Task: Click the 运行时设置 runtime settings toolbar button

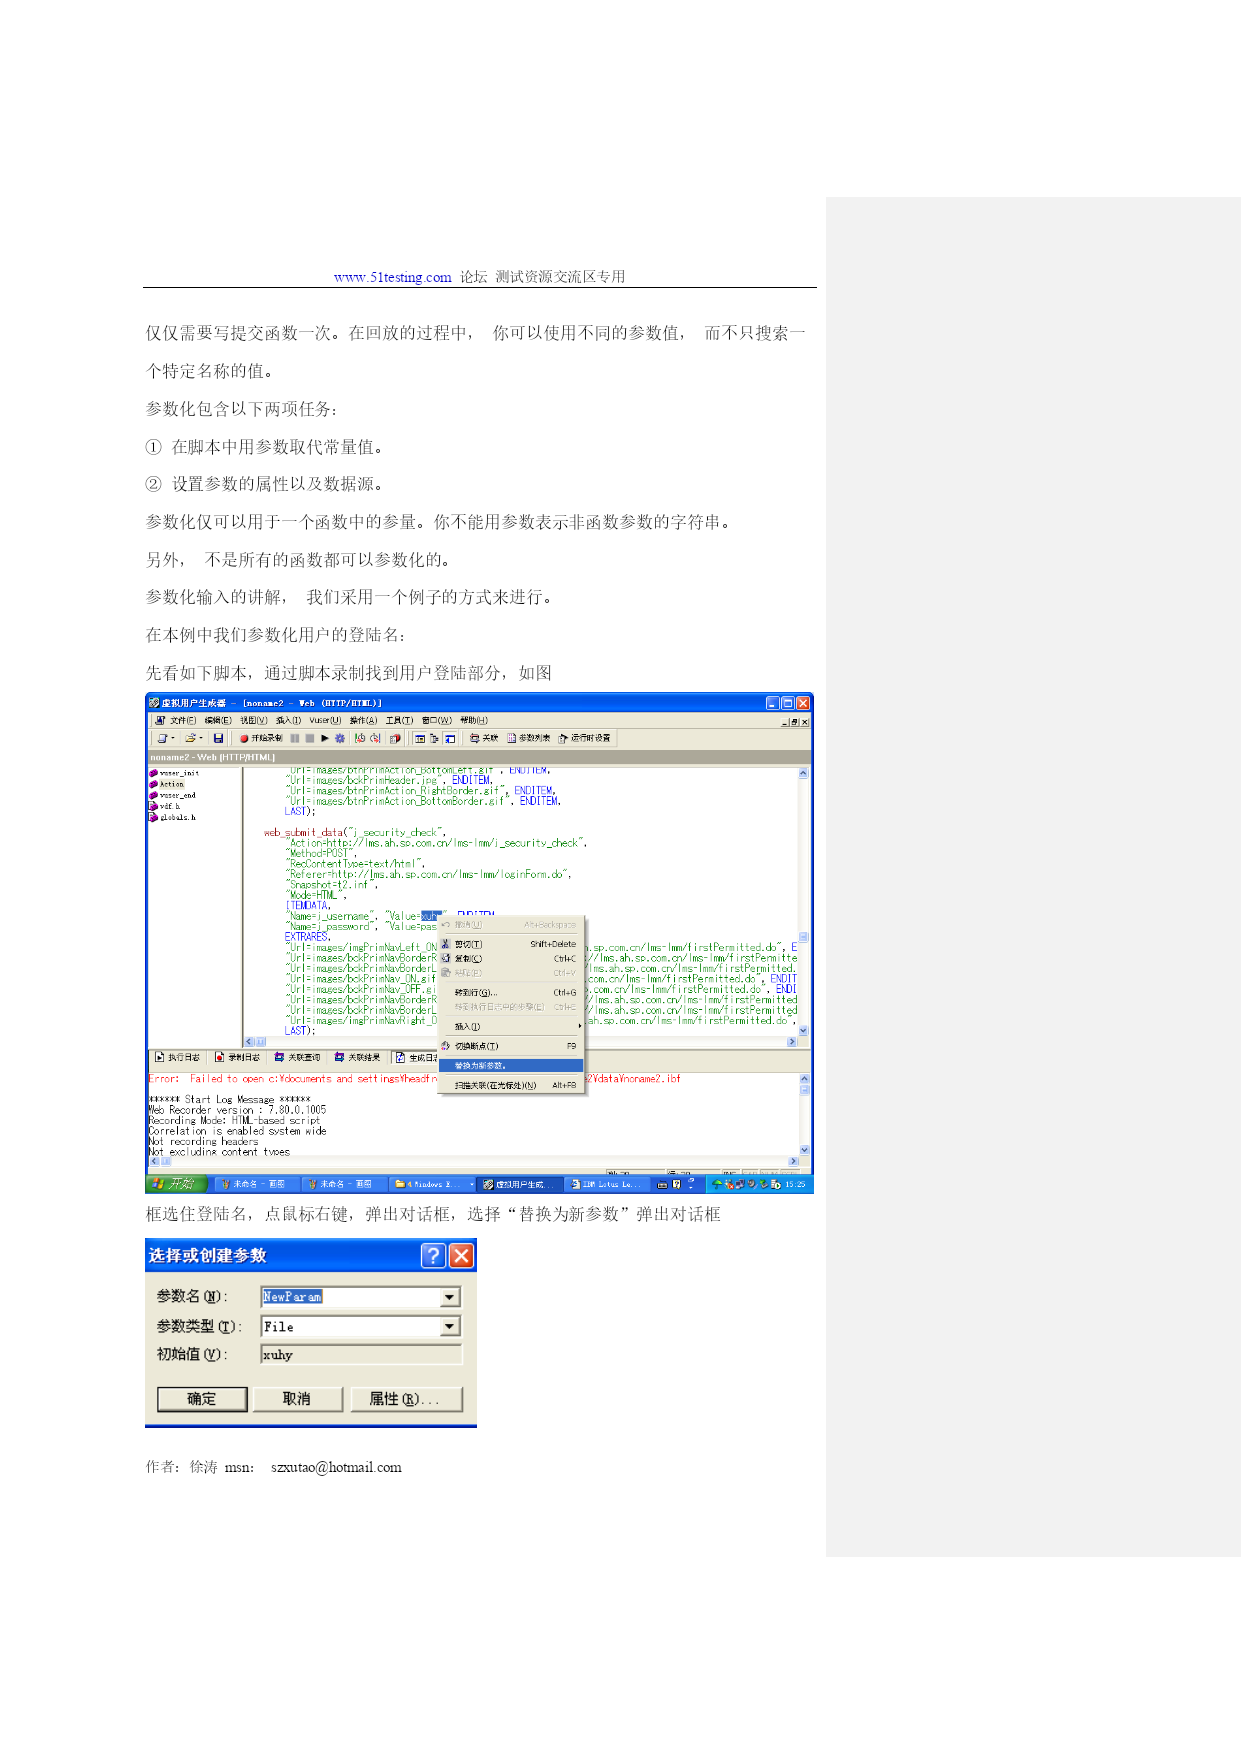Action: pyautogui.click(x=585, y=738)
